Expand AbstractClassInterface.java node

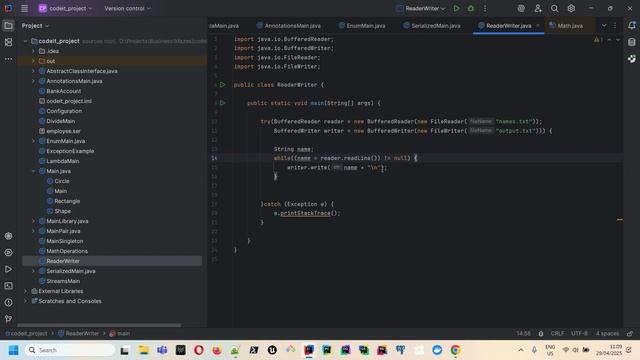point(33,71)
